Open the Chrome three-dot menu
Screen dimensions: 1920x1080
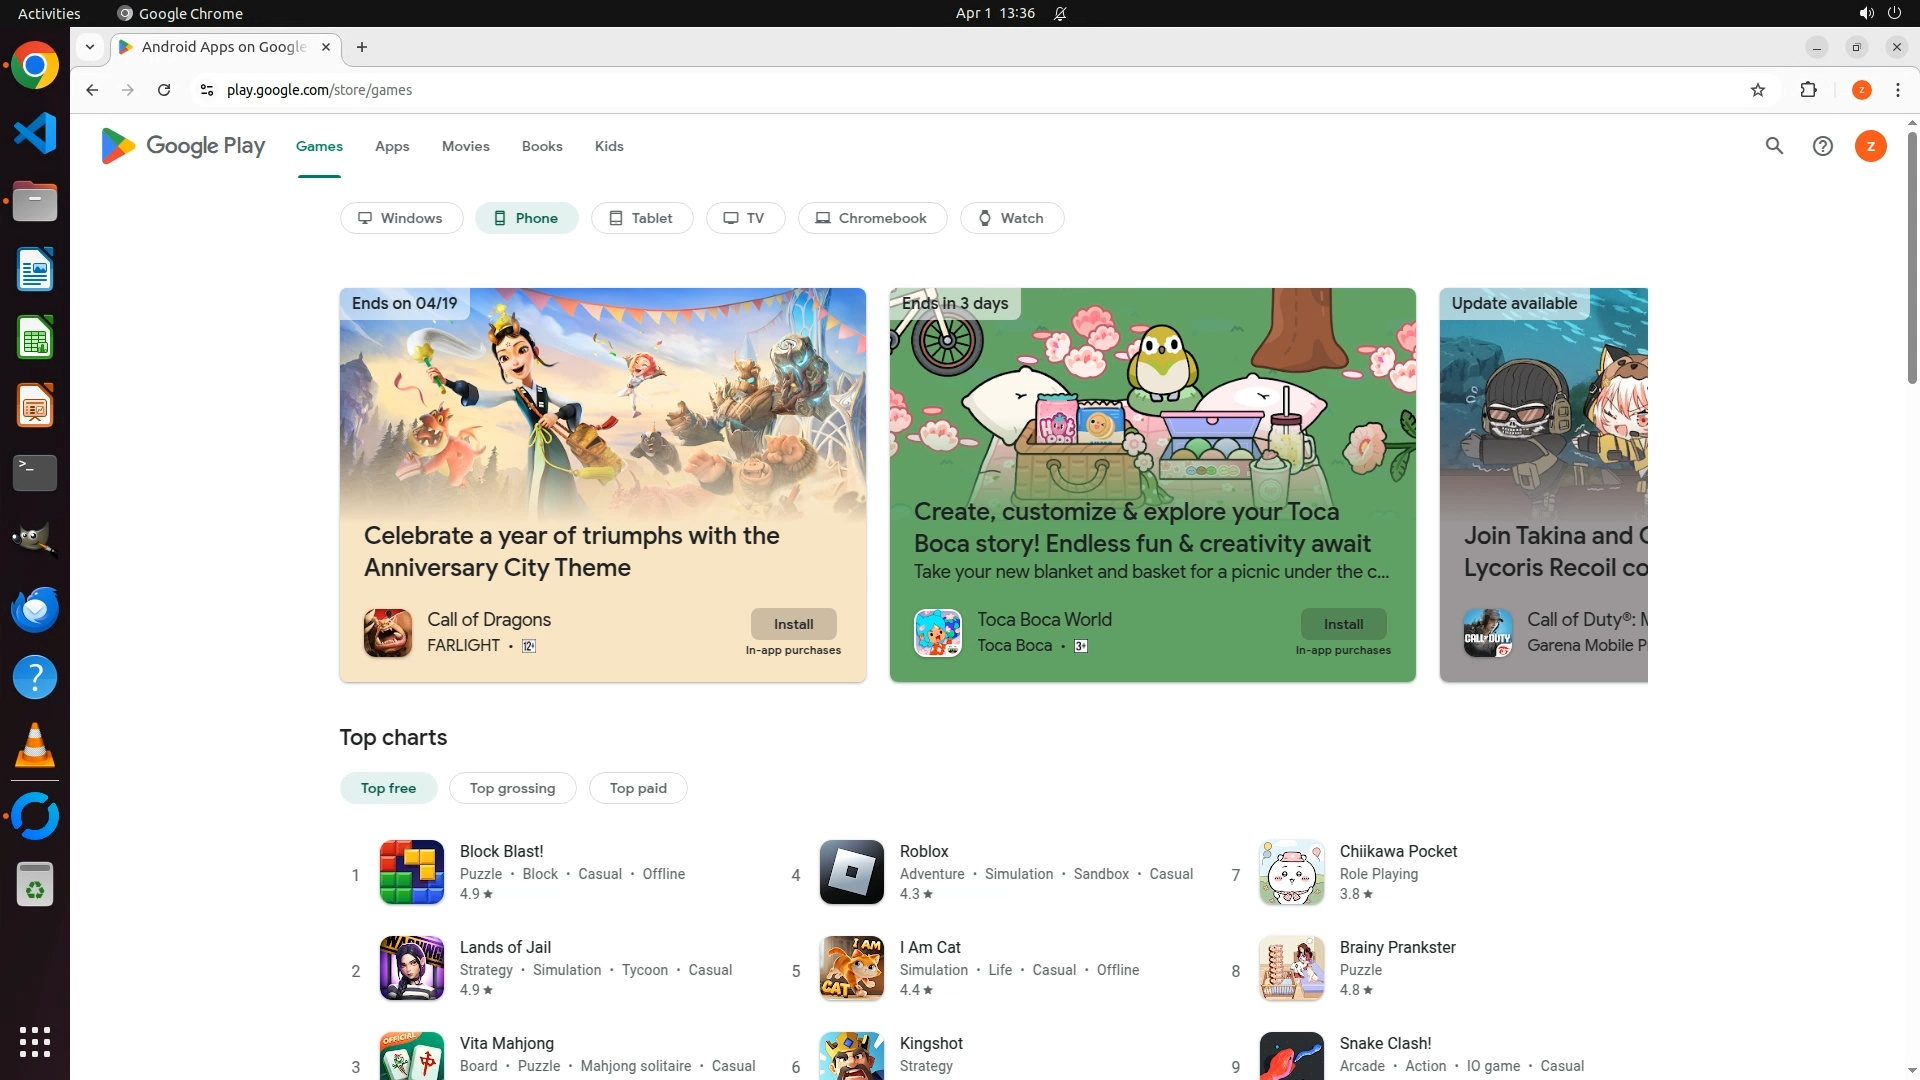[1897, 90]
